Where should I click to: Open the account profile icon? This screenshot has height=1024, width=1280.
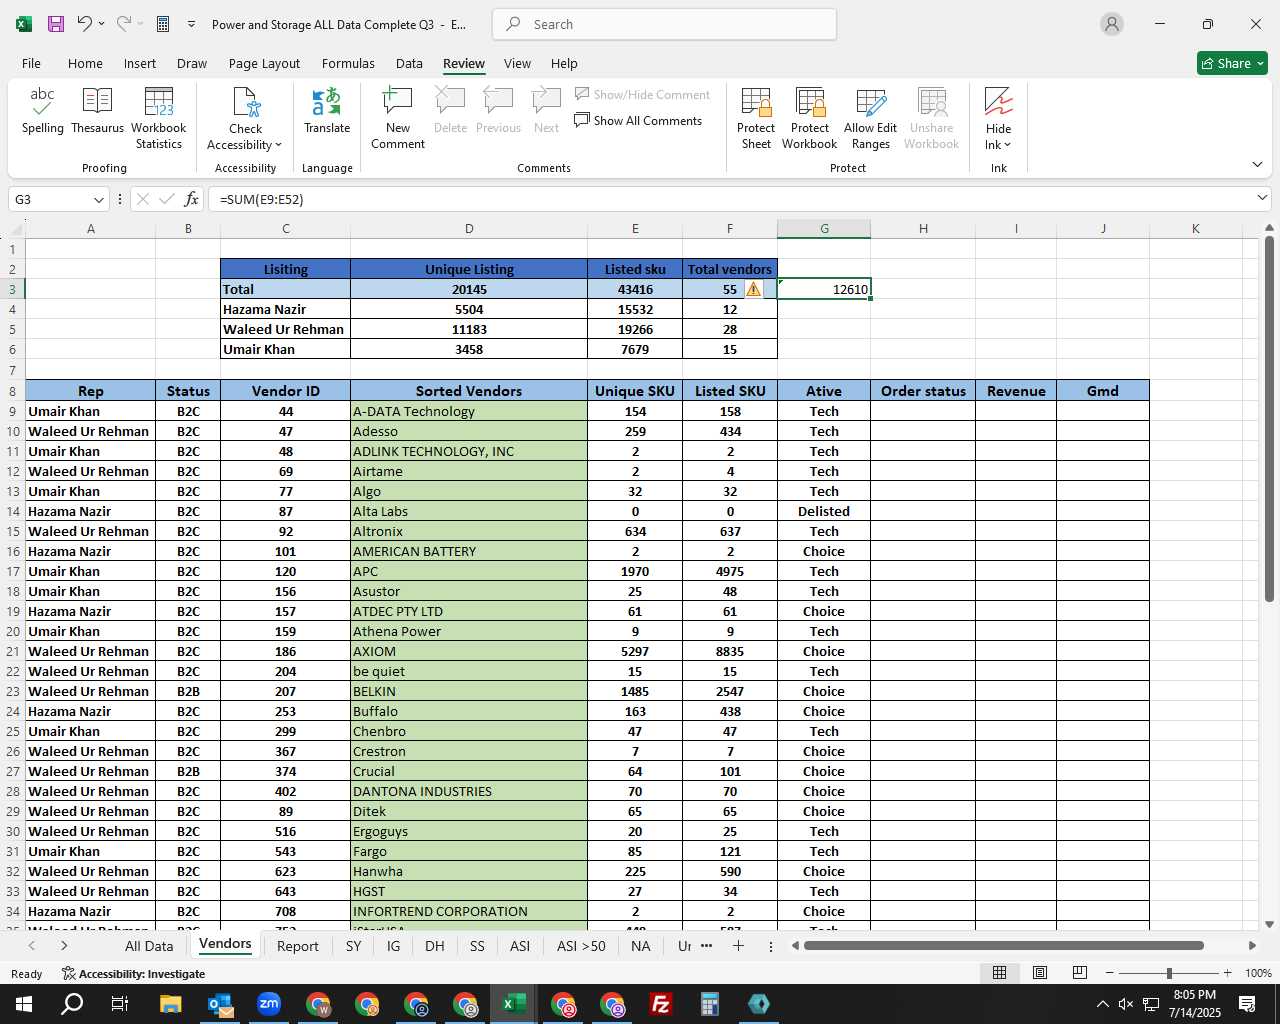point(1112,24)
